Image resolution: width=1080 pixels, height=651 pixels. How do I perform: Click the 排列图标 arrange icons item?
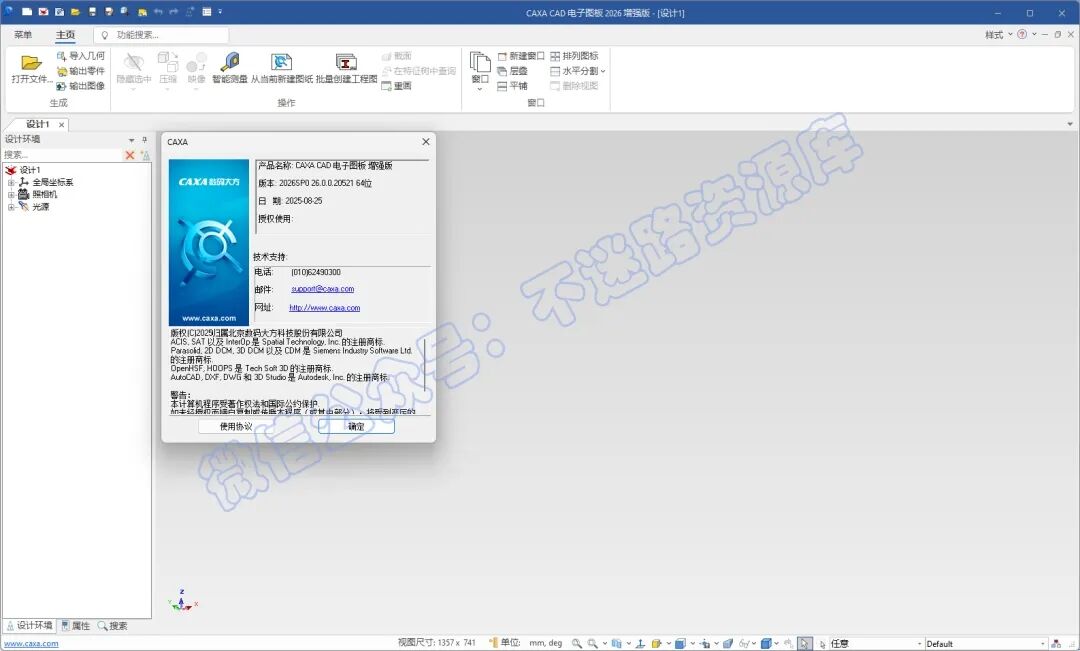click(574, 56)
